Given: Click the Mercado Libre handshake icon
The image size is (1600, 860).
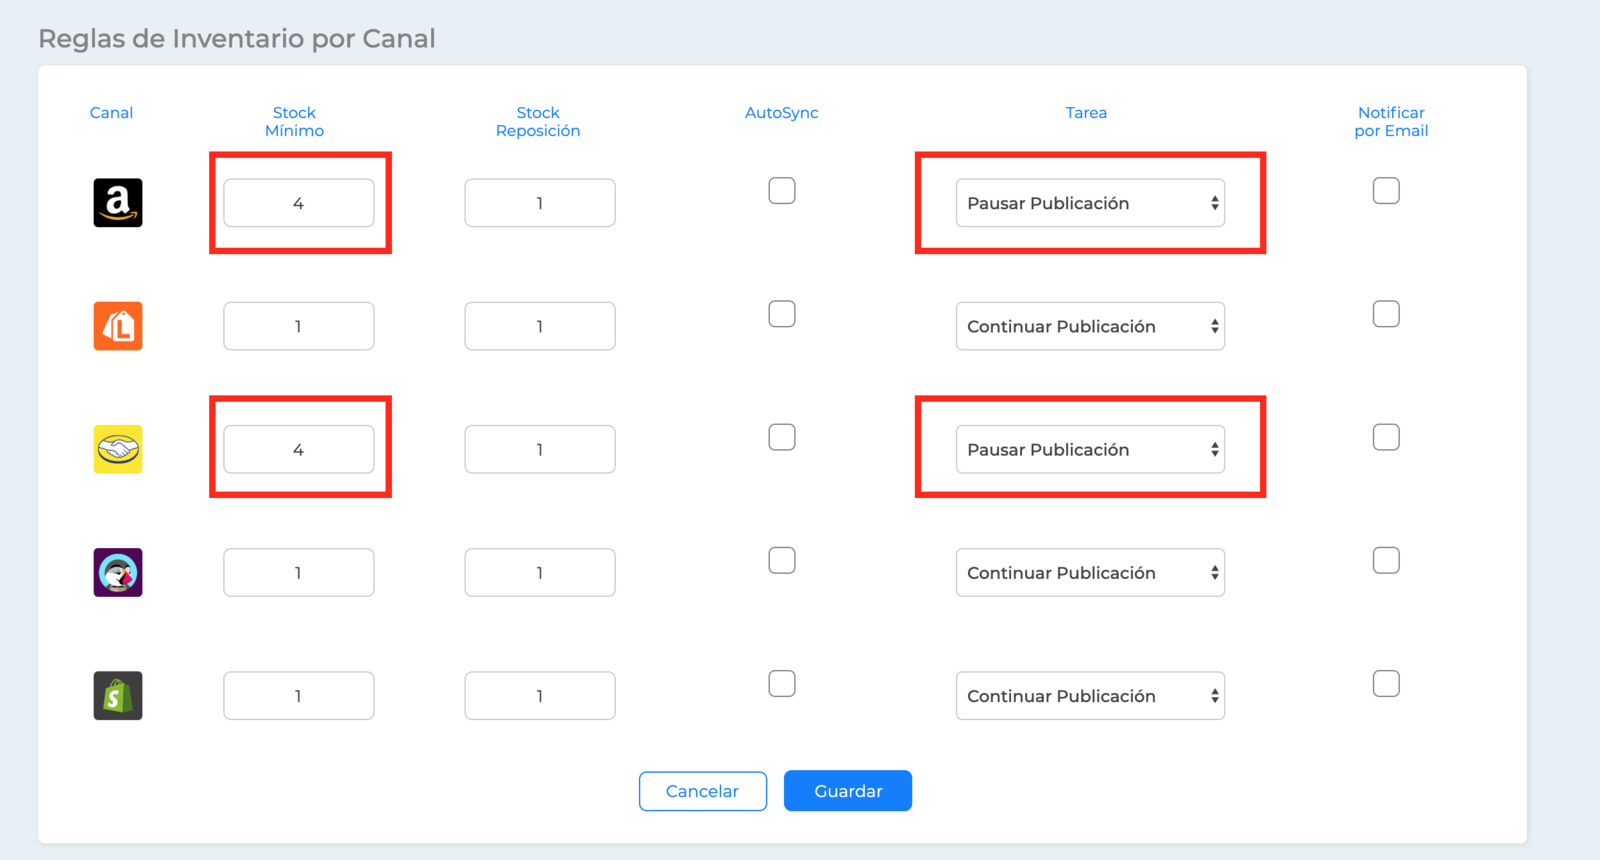Looking at the screenshot, I should pyautogui.click(x=118, y=449).
